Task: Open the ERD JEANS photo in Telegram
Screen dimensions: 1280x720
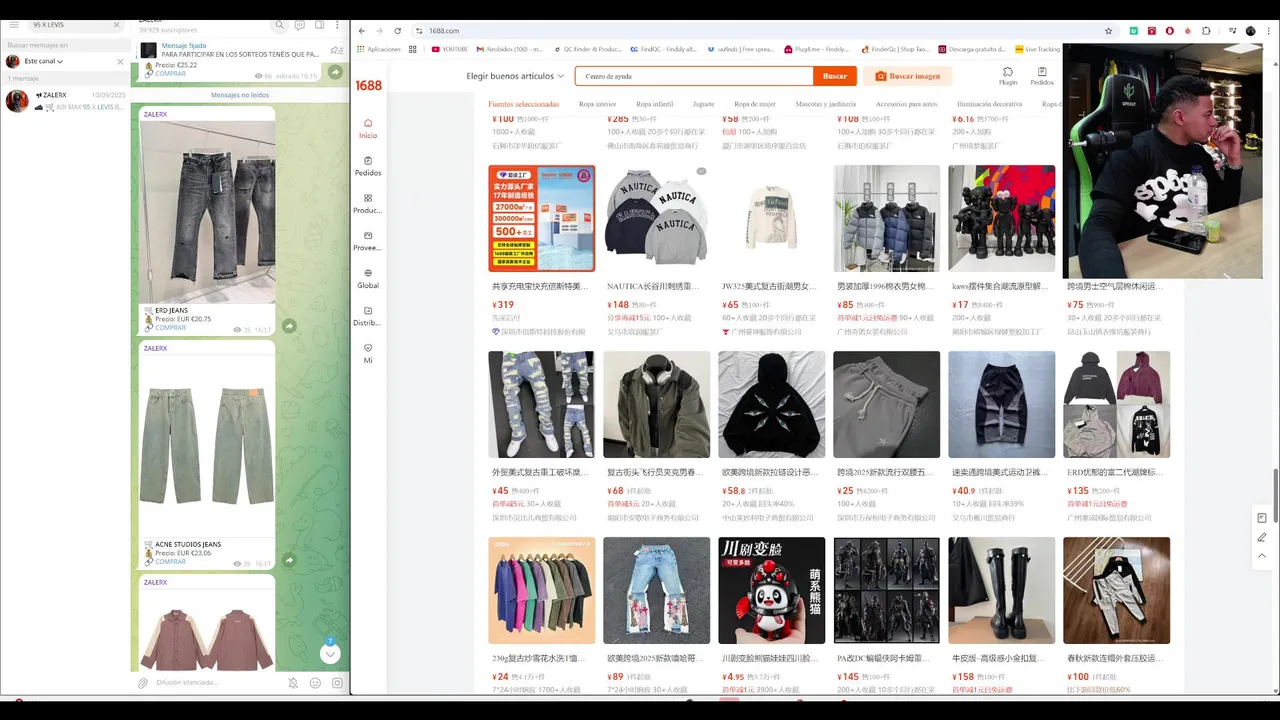Action: tap(207, 212)
